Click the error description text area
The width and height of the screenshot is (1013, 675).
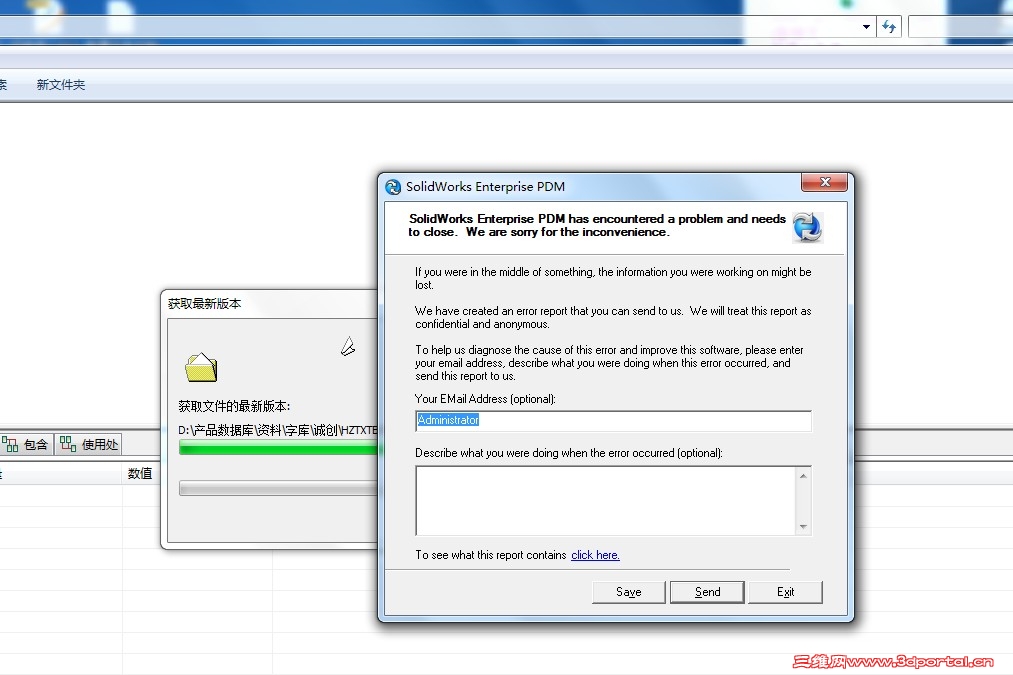(606, 501)
